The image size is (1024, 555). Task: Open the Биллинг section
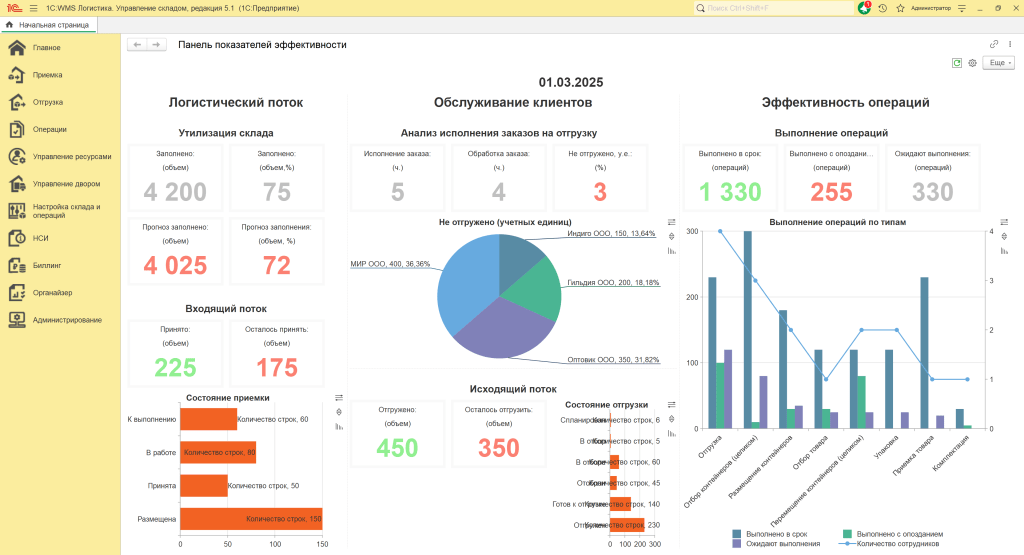(x=46, y=266)
